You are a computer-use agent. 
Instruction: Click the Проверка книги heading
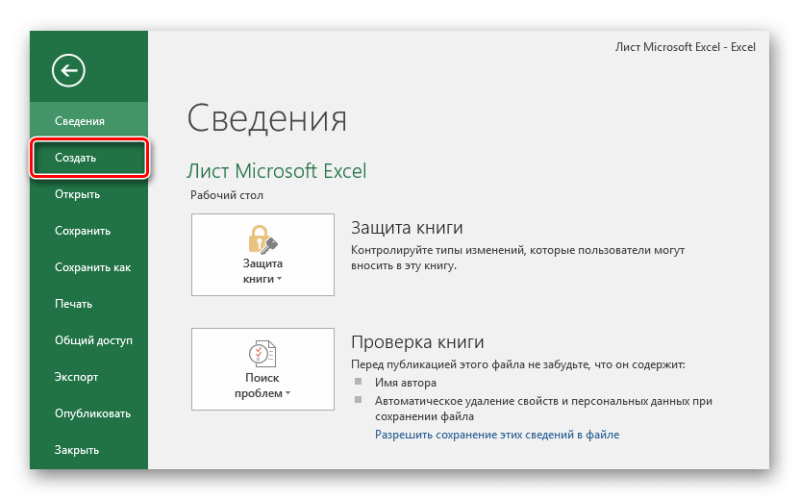pyautogui.click(x=417, y=342)
